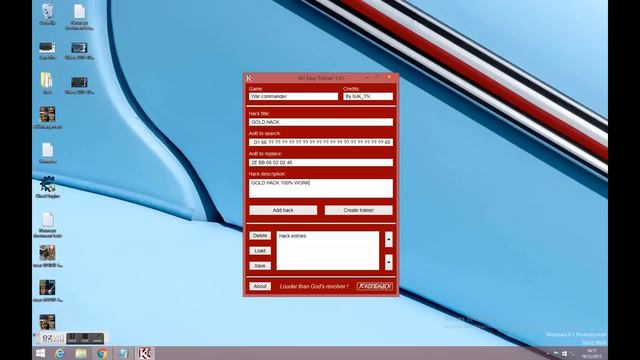The image size is (640, 360).
Task: Open Google Chrome from taskbar
Action: 102,353
